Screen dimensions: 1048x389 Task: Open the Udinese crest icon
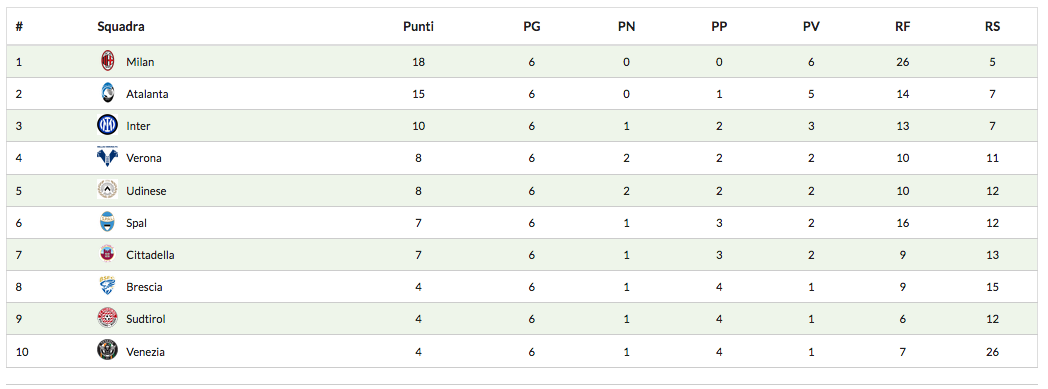pos(107,190)
